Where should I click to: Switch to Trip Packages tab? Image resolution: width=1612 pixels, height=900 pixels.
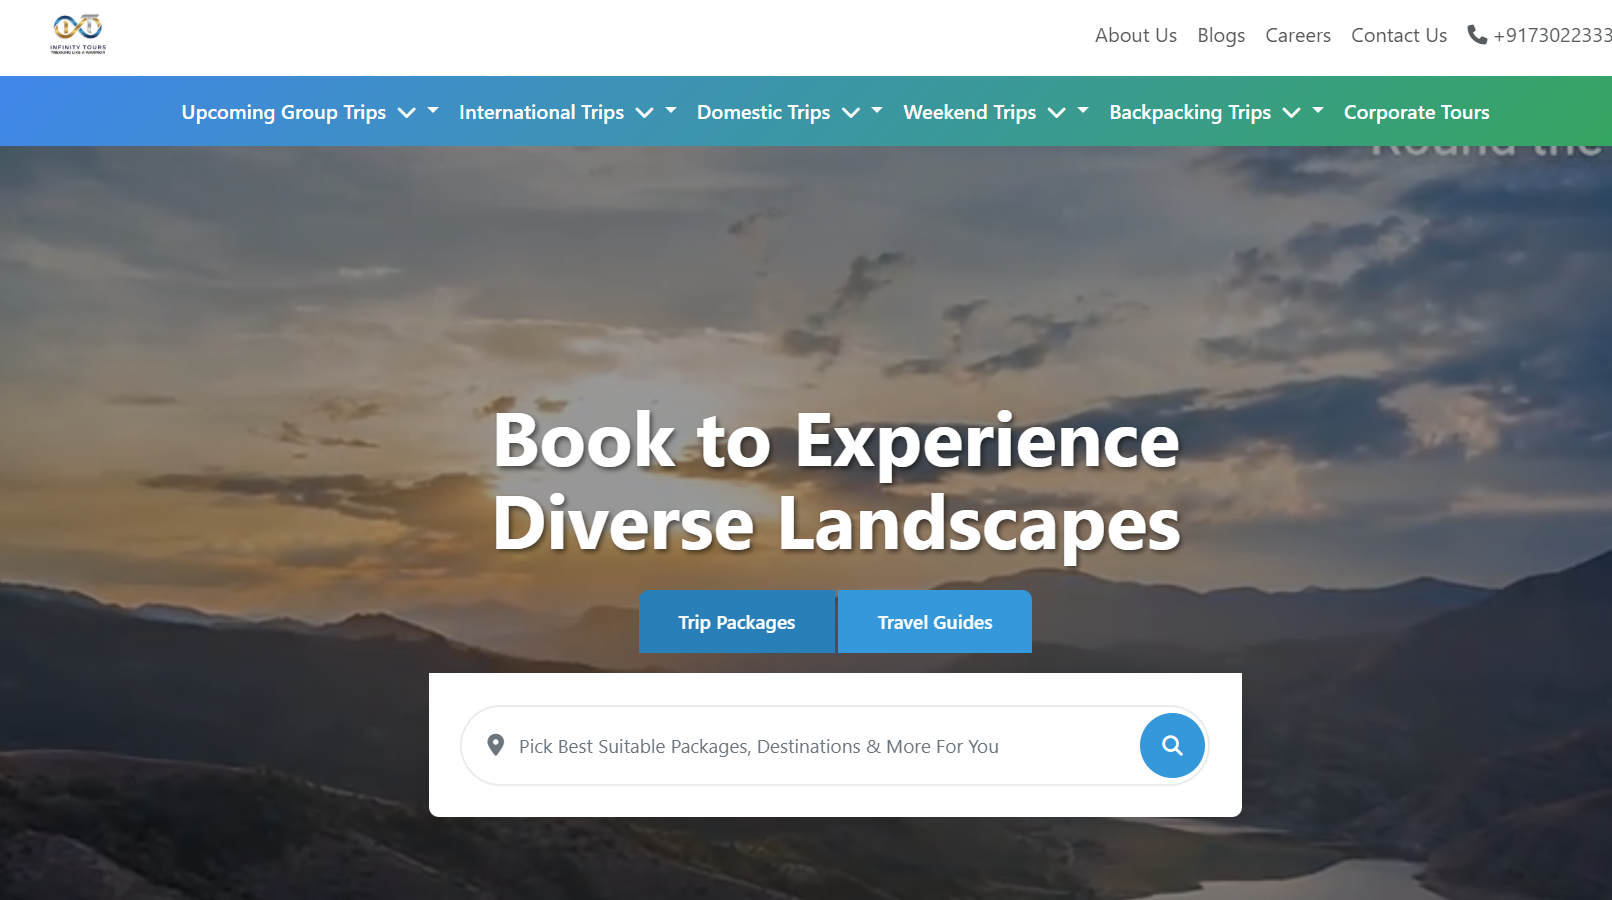coord(737,622)
